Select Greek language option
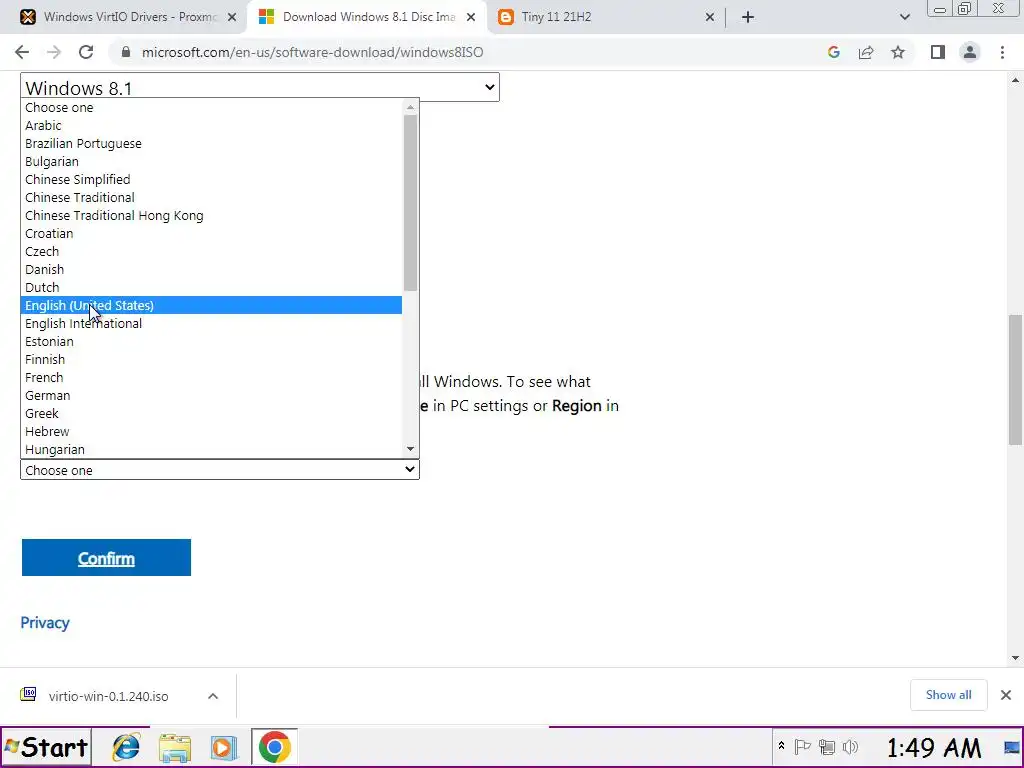Image resolution: width=1024 pixels, height=768 pixels. pos(212,413)
